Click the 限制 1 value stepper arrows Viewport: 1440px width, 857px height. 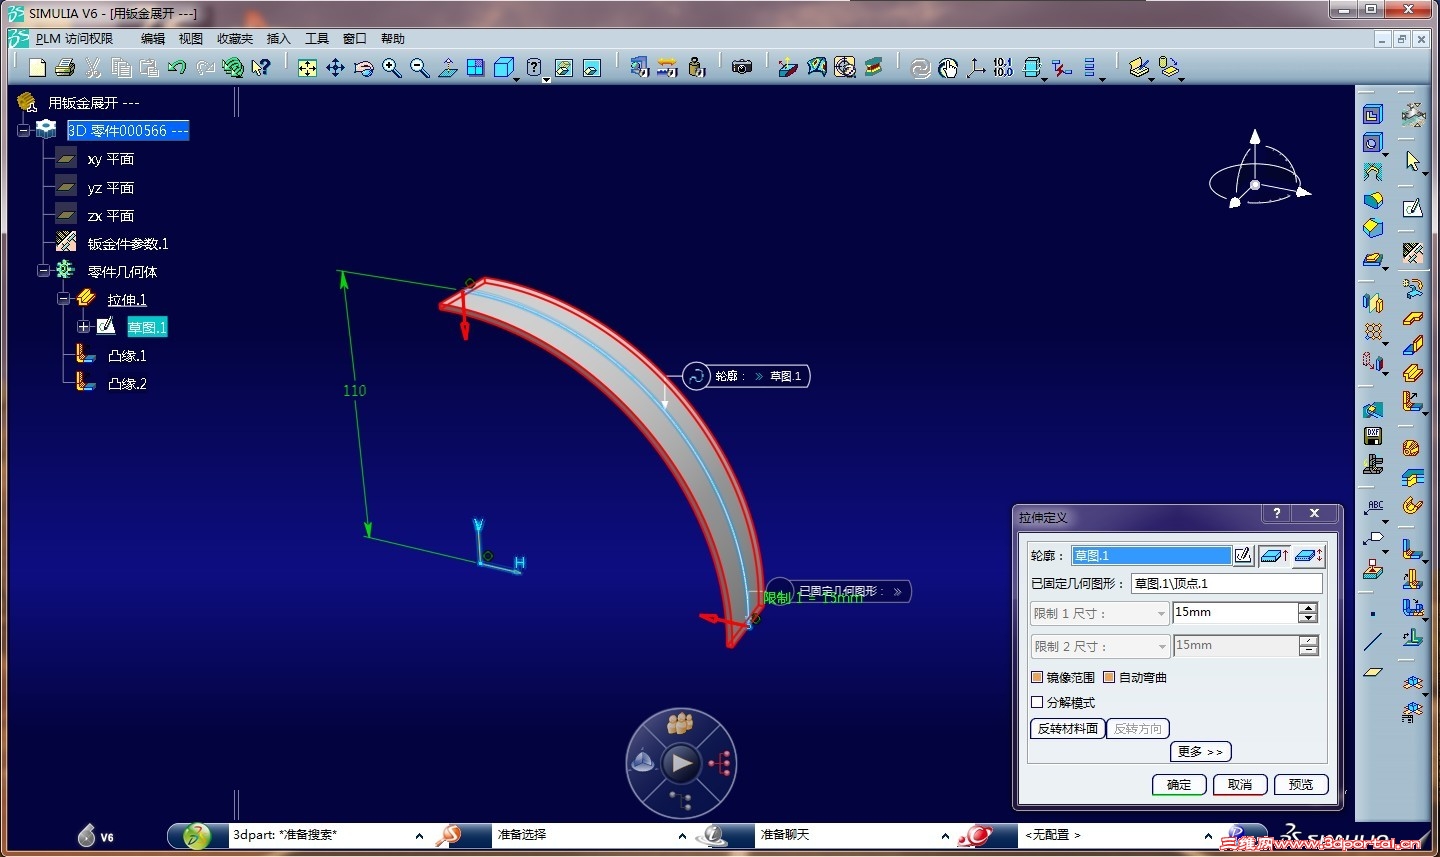click(x=1308, y=613)
